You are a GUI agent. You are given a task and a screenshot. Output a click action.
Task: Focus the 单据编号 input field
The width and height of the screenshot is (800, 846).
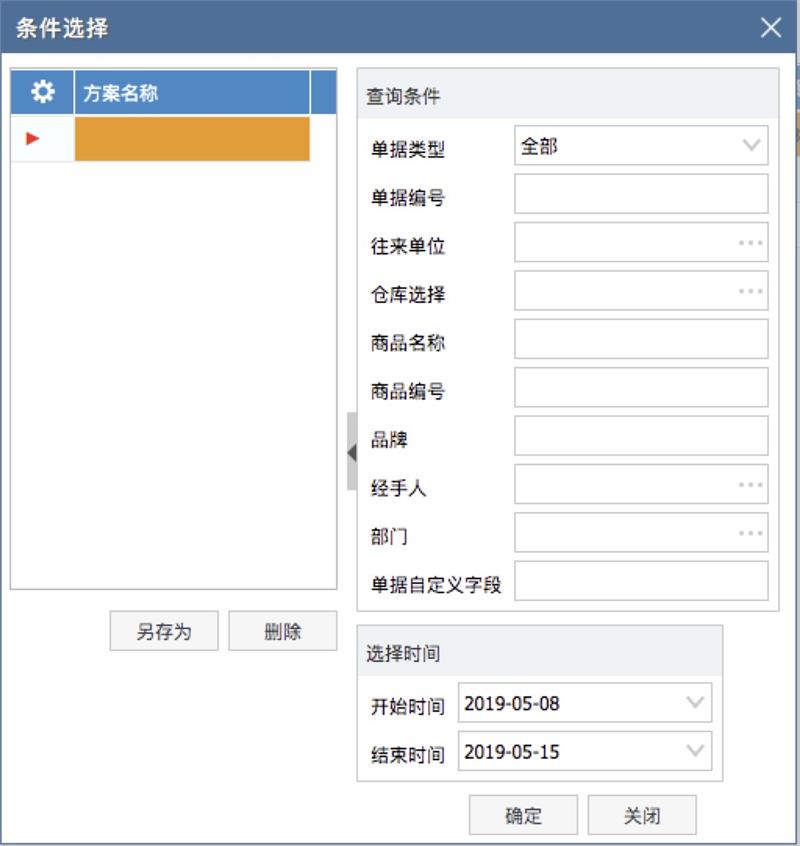(641, 194)
